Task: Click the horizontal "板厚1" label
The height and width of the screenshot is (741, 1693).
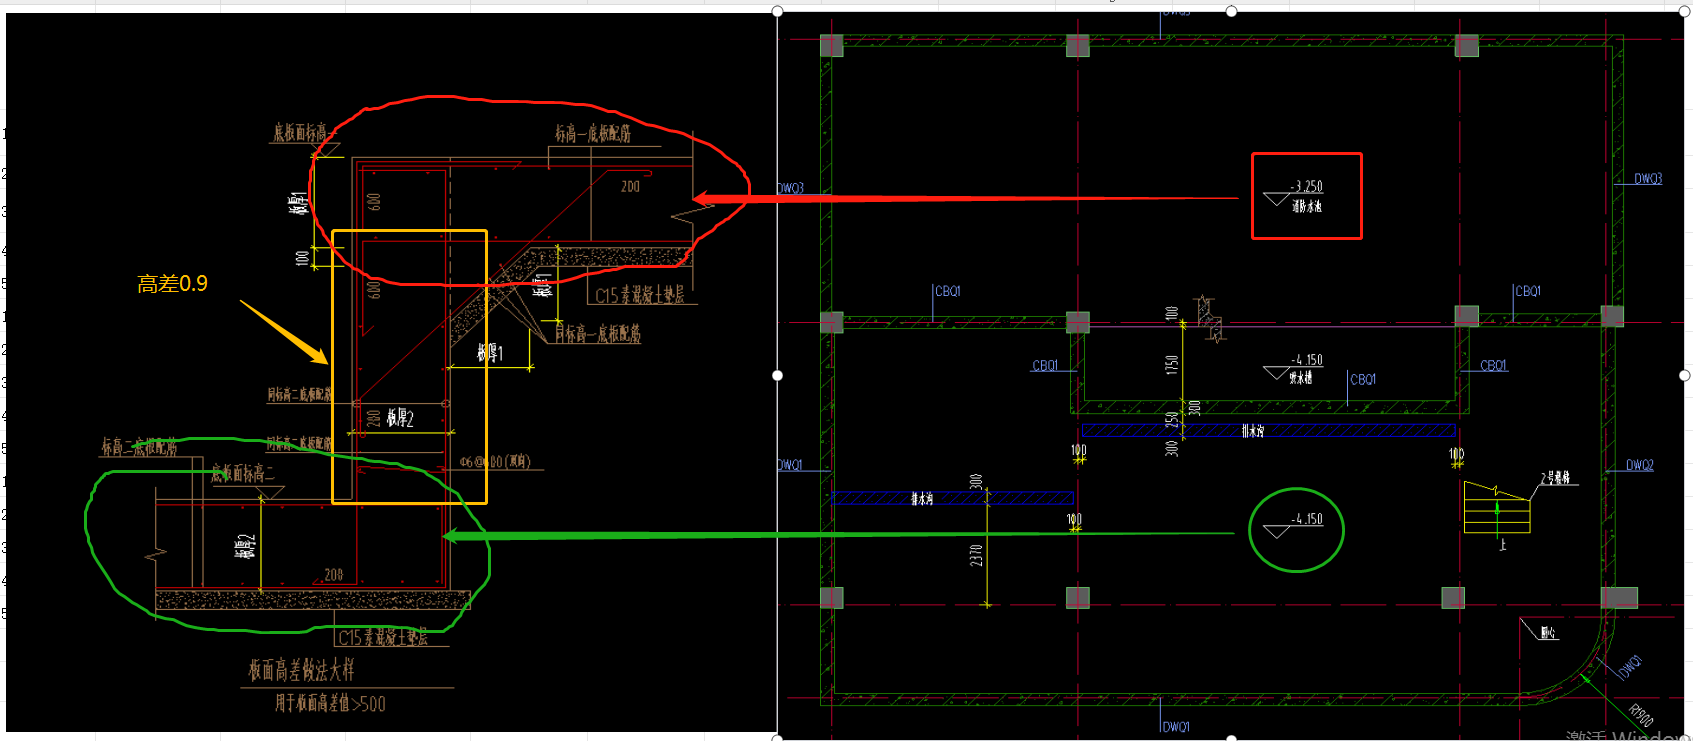Action: [490, 352]
